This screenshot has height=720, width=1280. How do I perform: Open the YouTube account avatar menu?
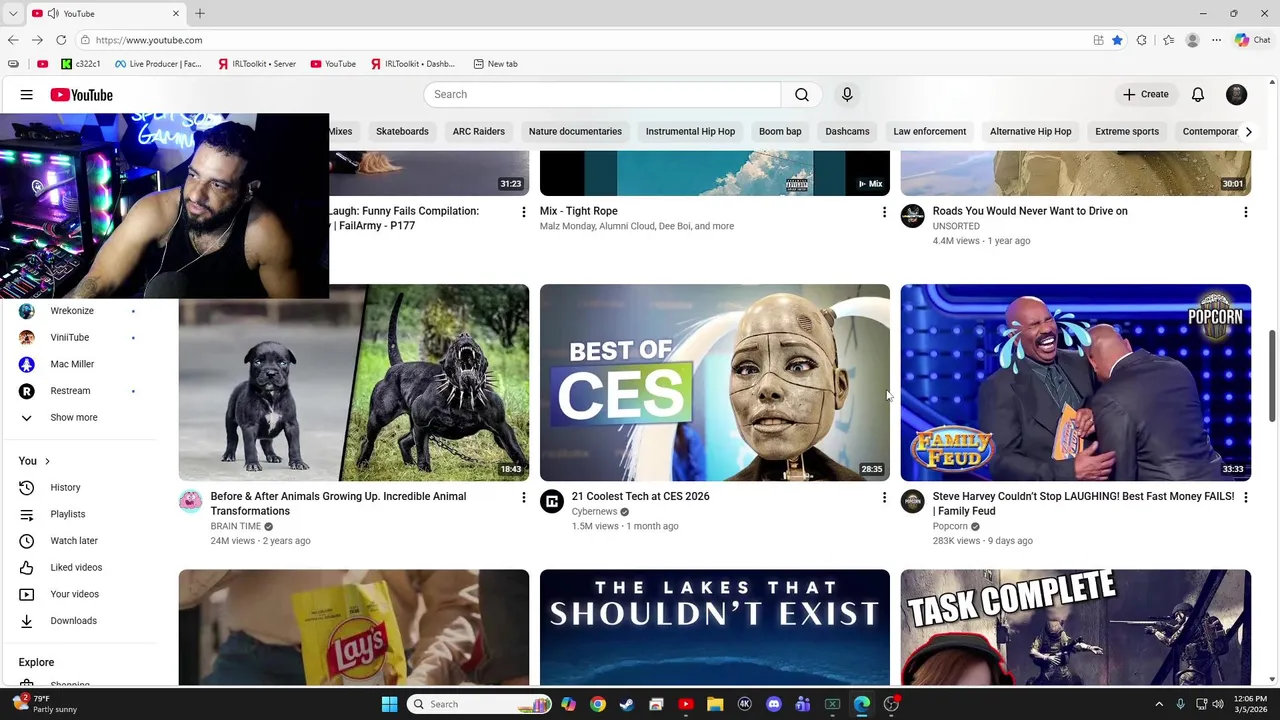(x=1237, y=94)
